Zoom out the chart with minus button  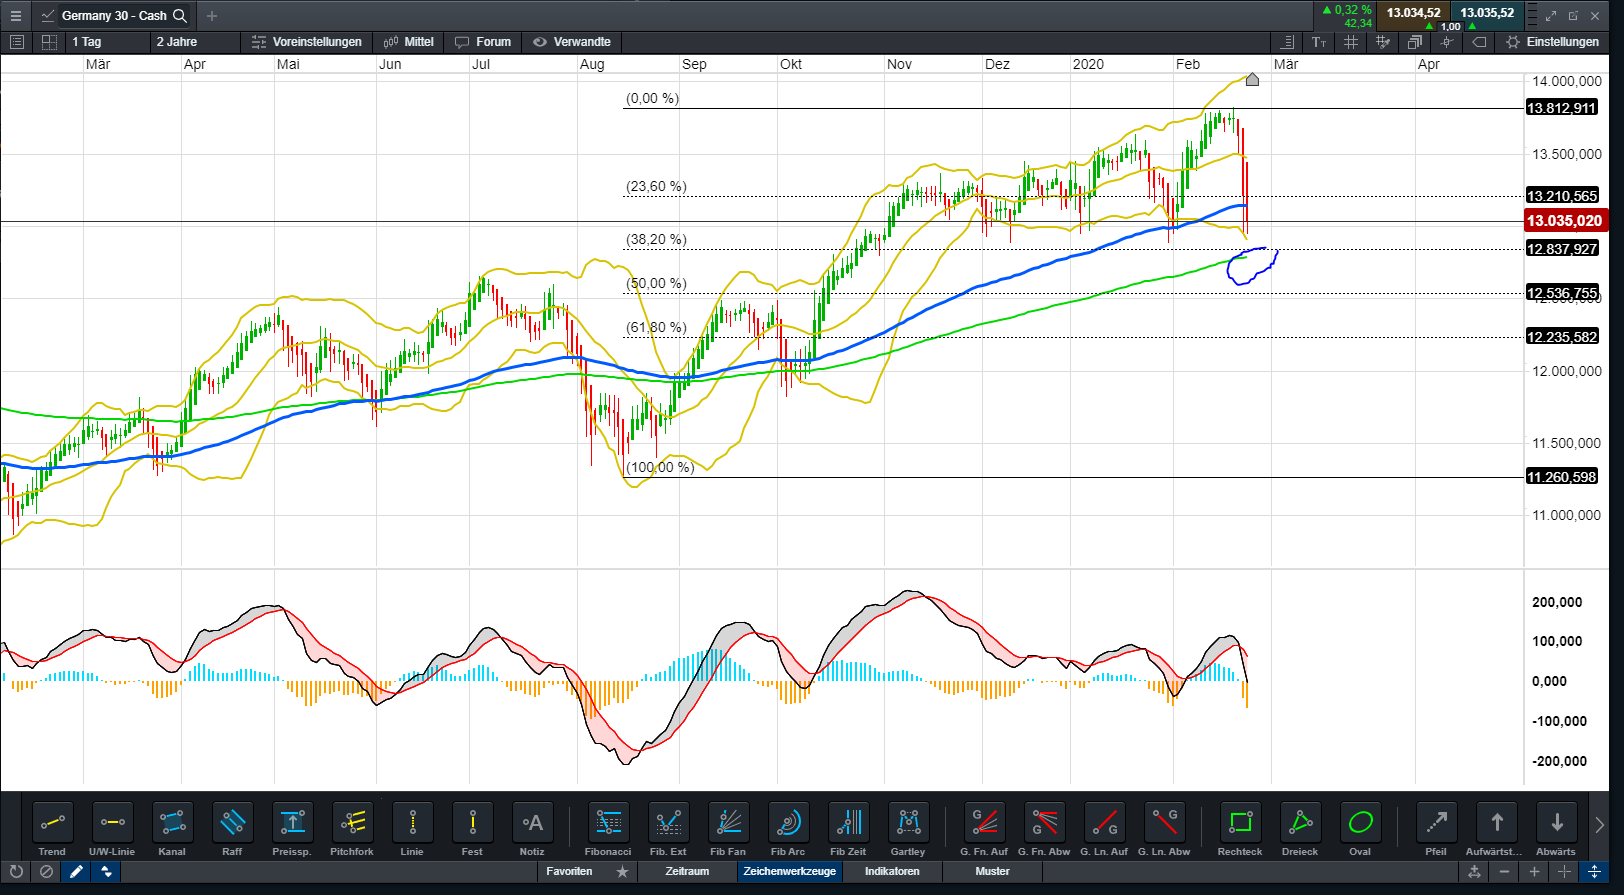tap(1504, 872)
